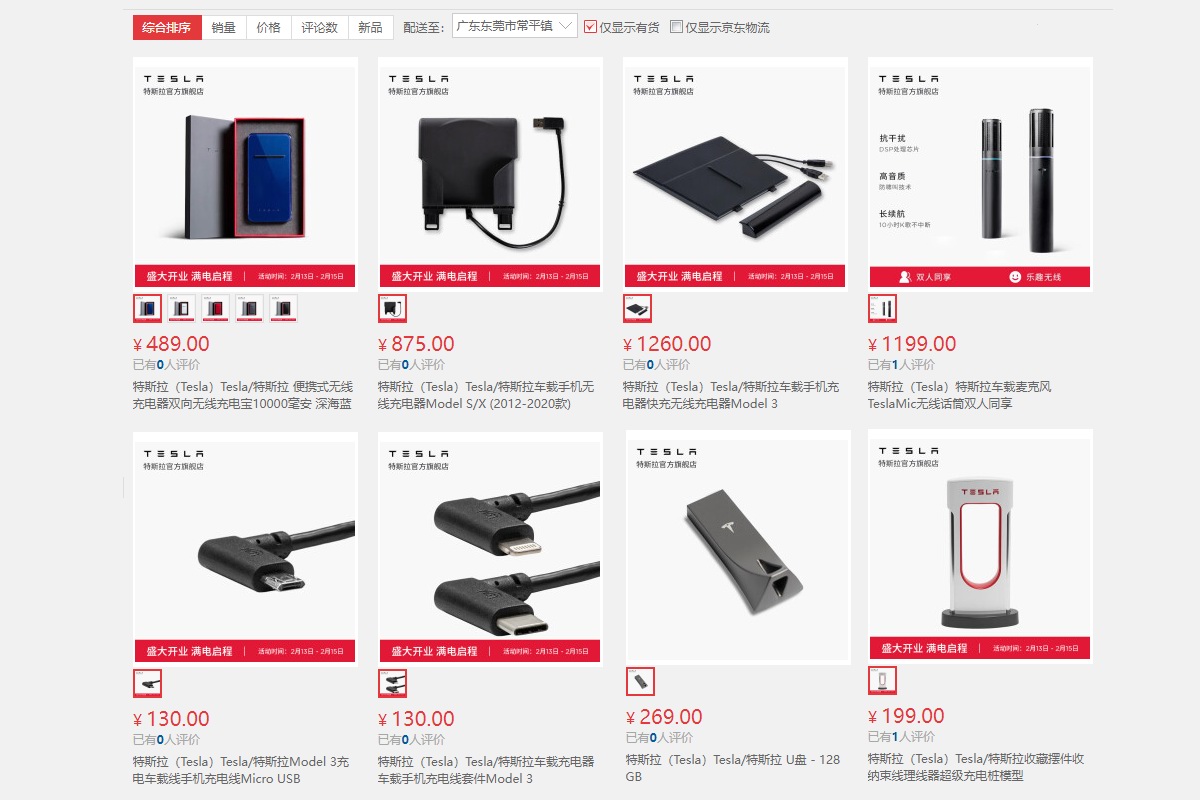Select the 新品 sorting tab
The width and height of the screenshot is (1200, 800).
(370, 27)
